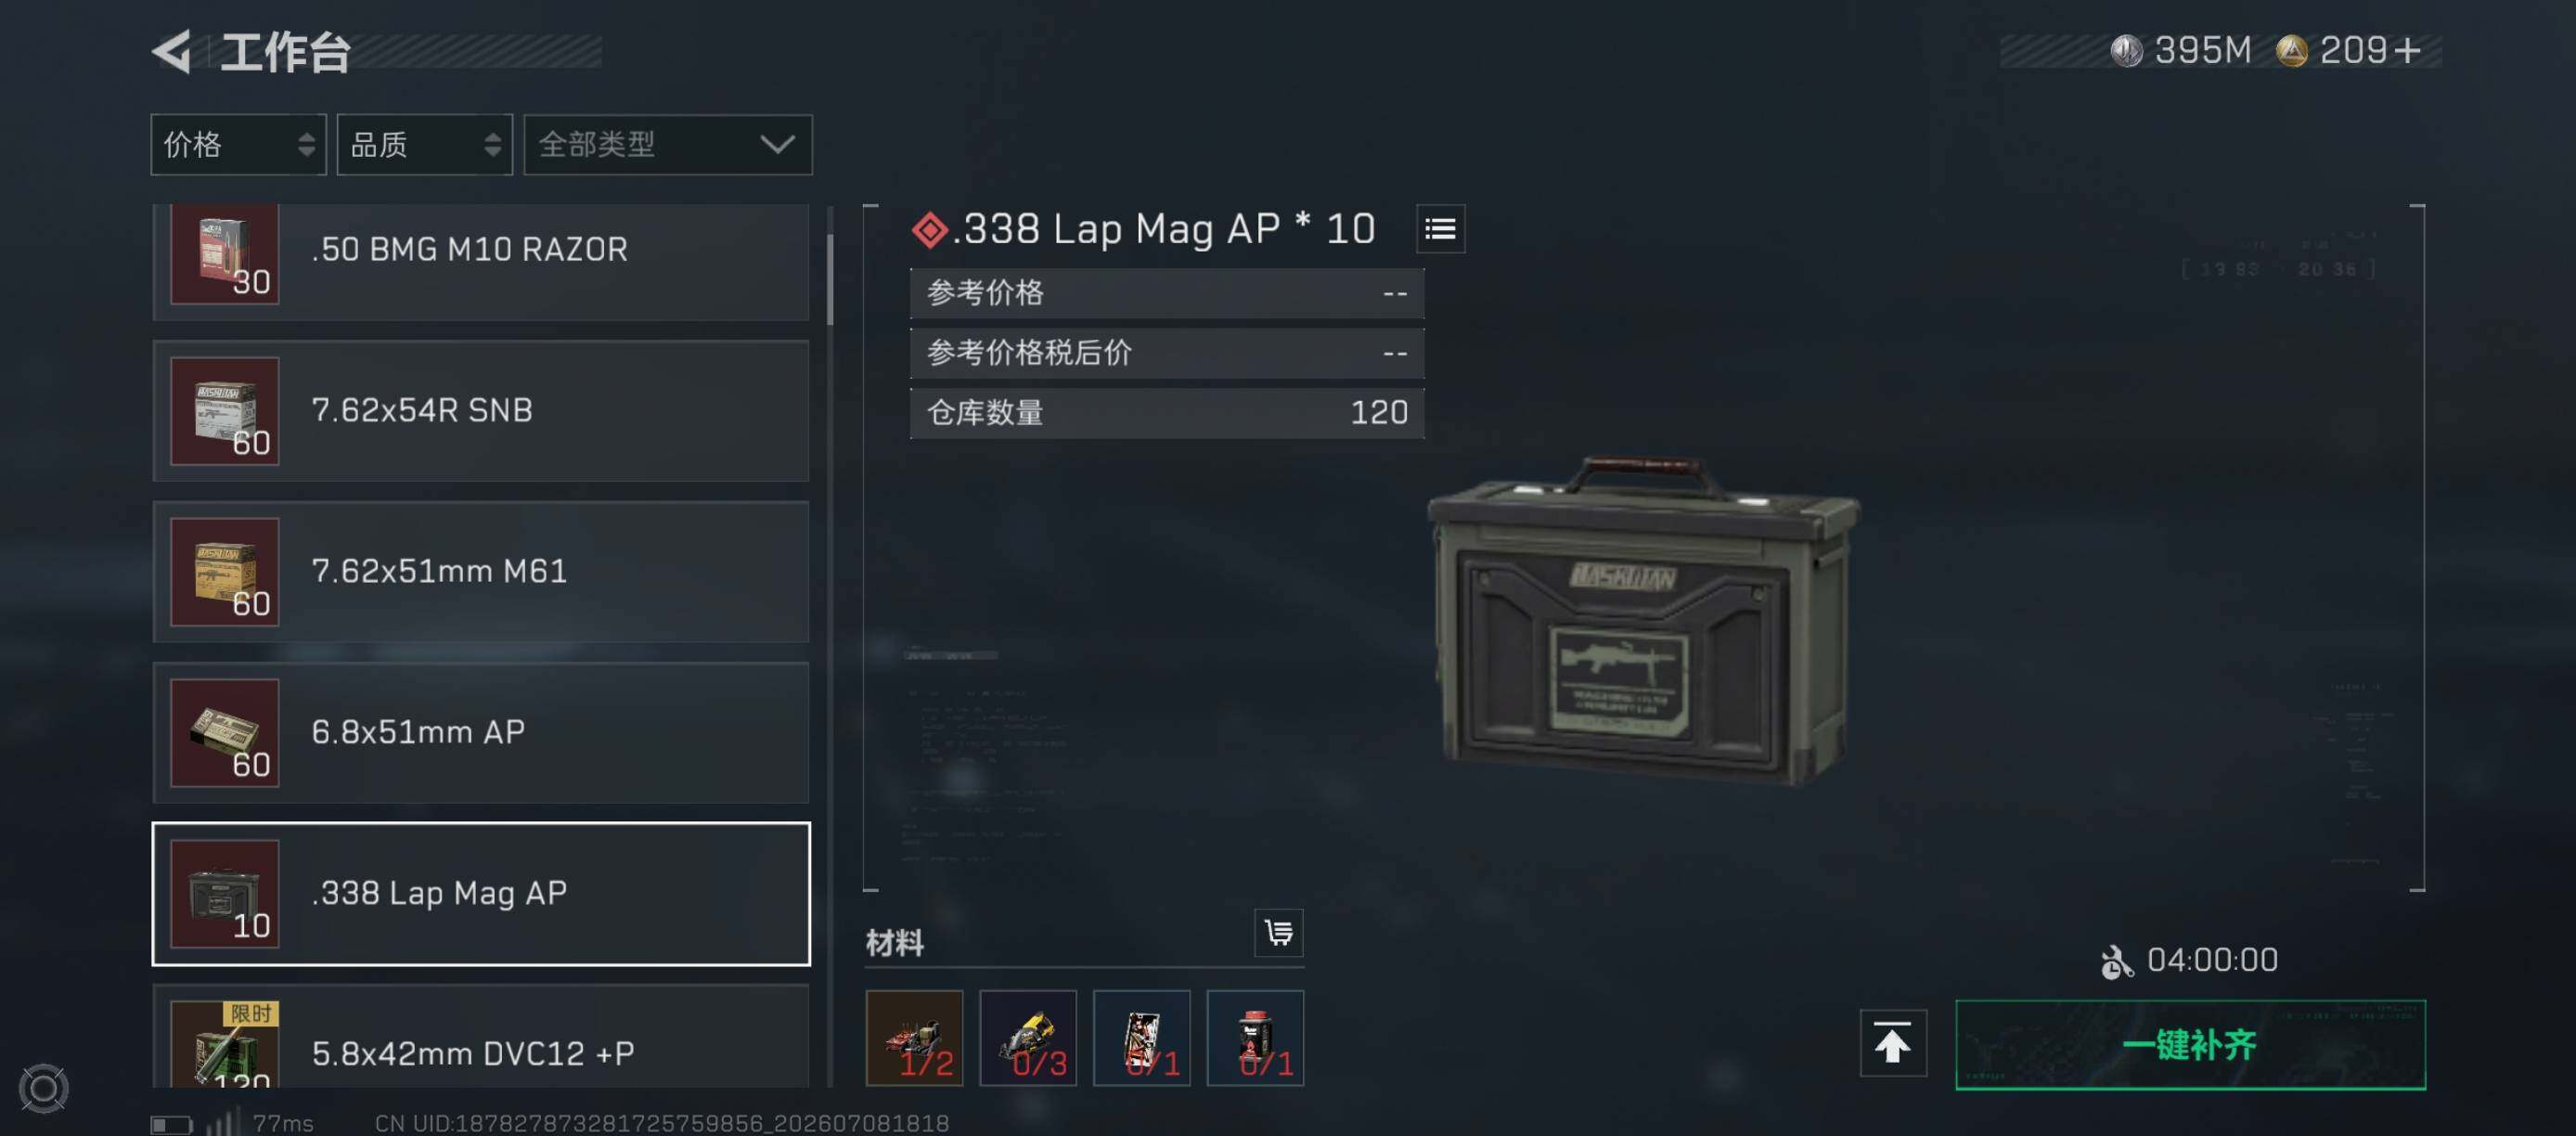Select 7.62x54R SNB recipe entry
The image size is (2576, 1136).
(480, 410)
